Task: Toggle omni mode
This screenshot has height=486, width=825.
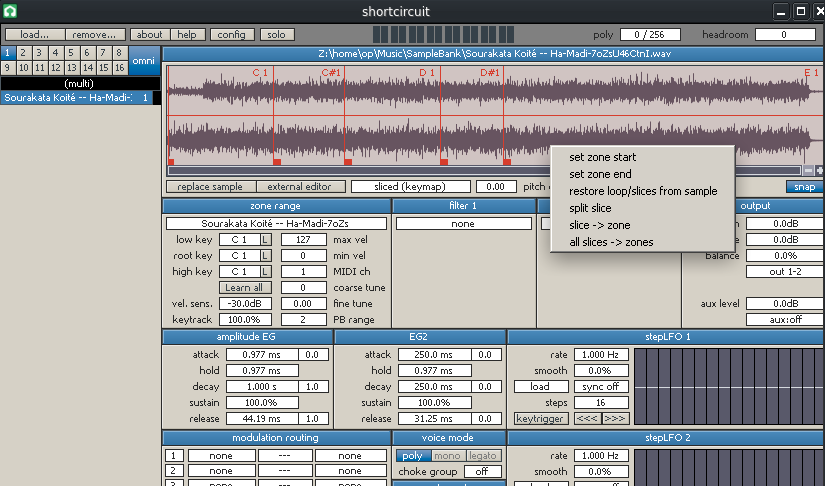Action: (x=144, y=60)
